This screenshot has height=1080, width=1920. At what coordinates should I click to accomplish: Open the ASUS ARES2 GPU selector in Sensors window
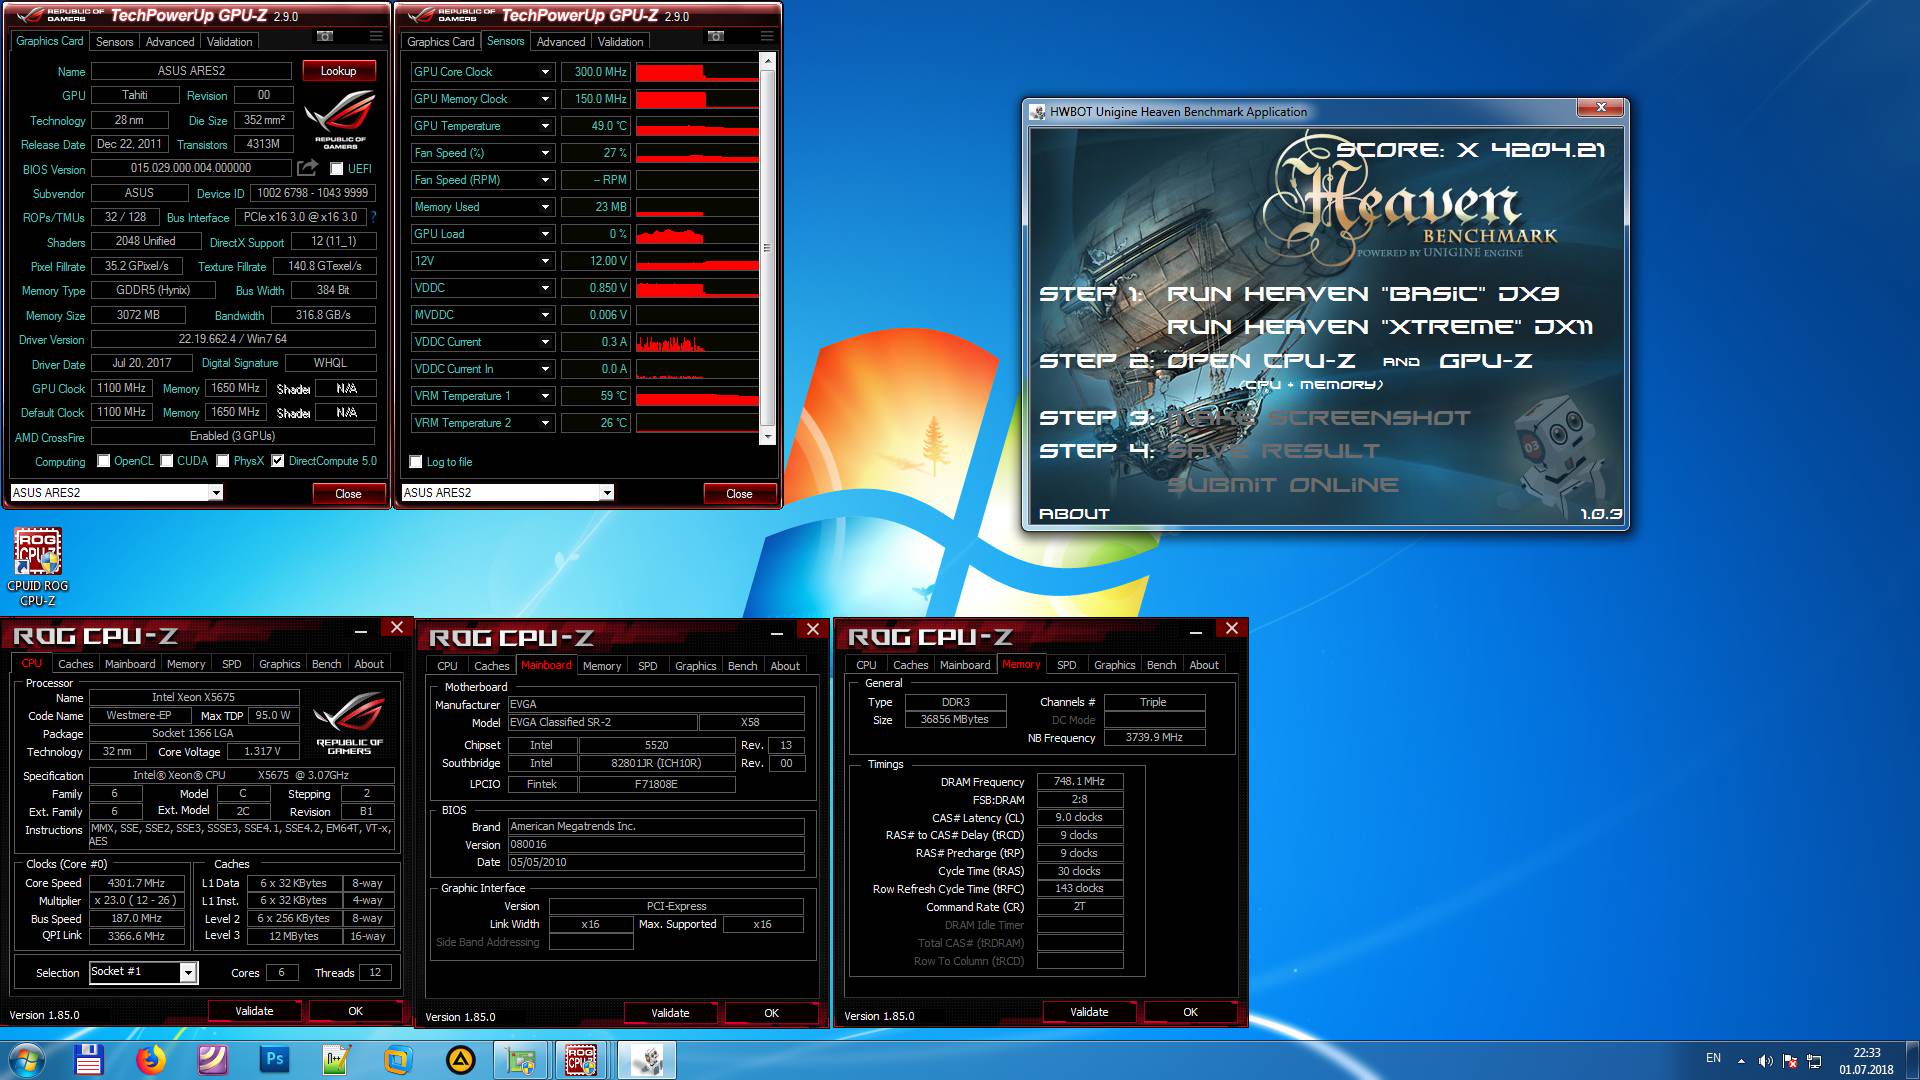pos(507,493)
